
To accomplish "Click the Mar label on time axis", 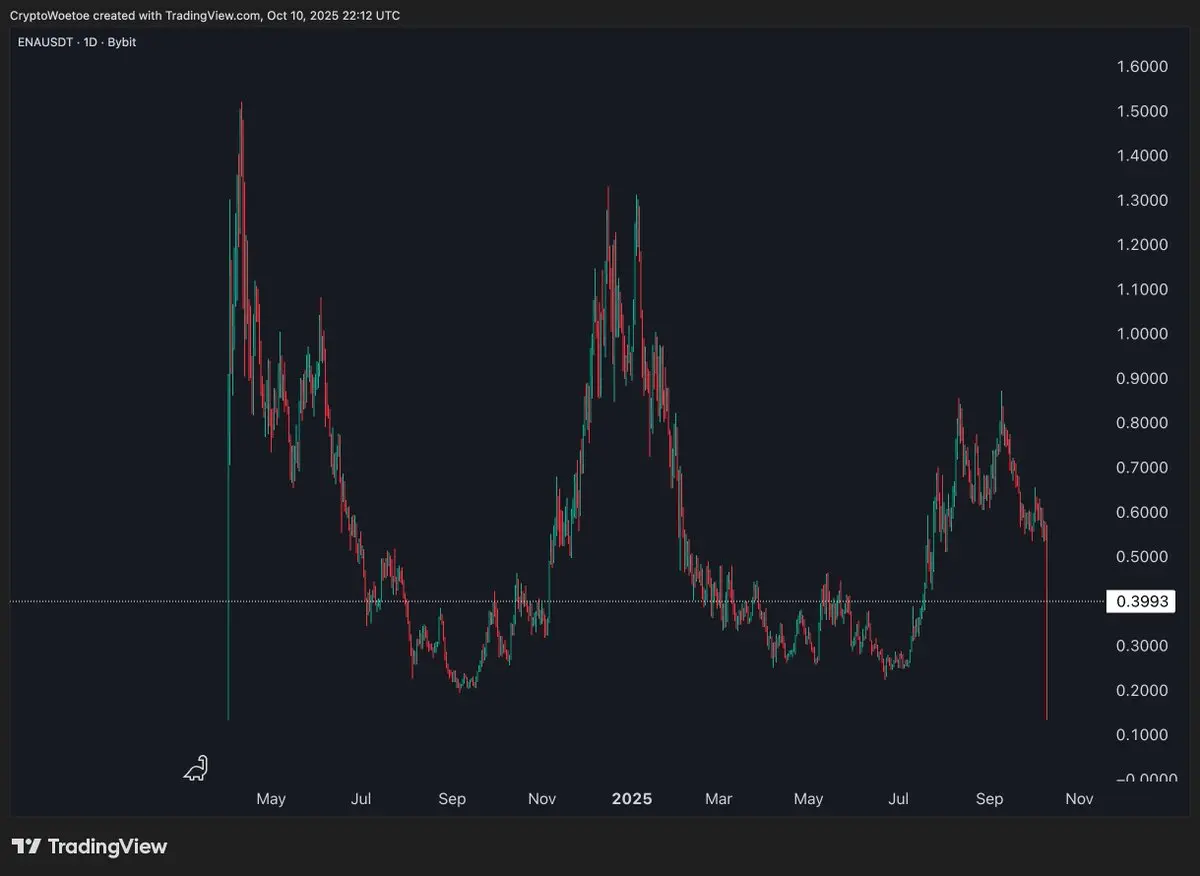I will [x=718, y=799].
